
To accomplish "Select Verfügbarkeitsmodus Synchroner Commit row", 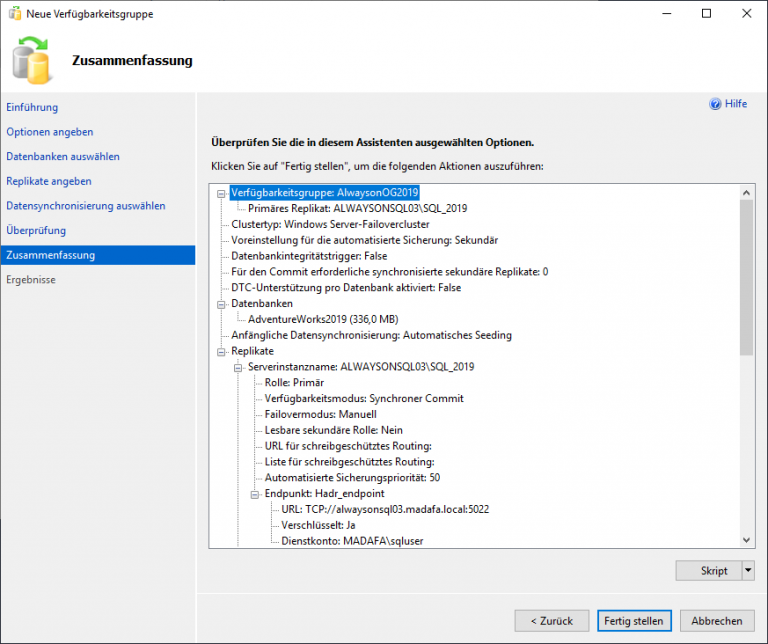I will tap(364, 398).
